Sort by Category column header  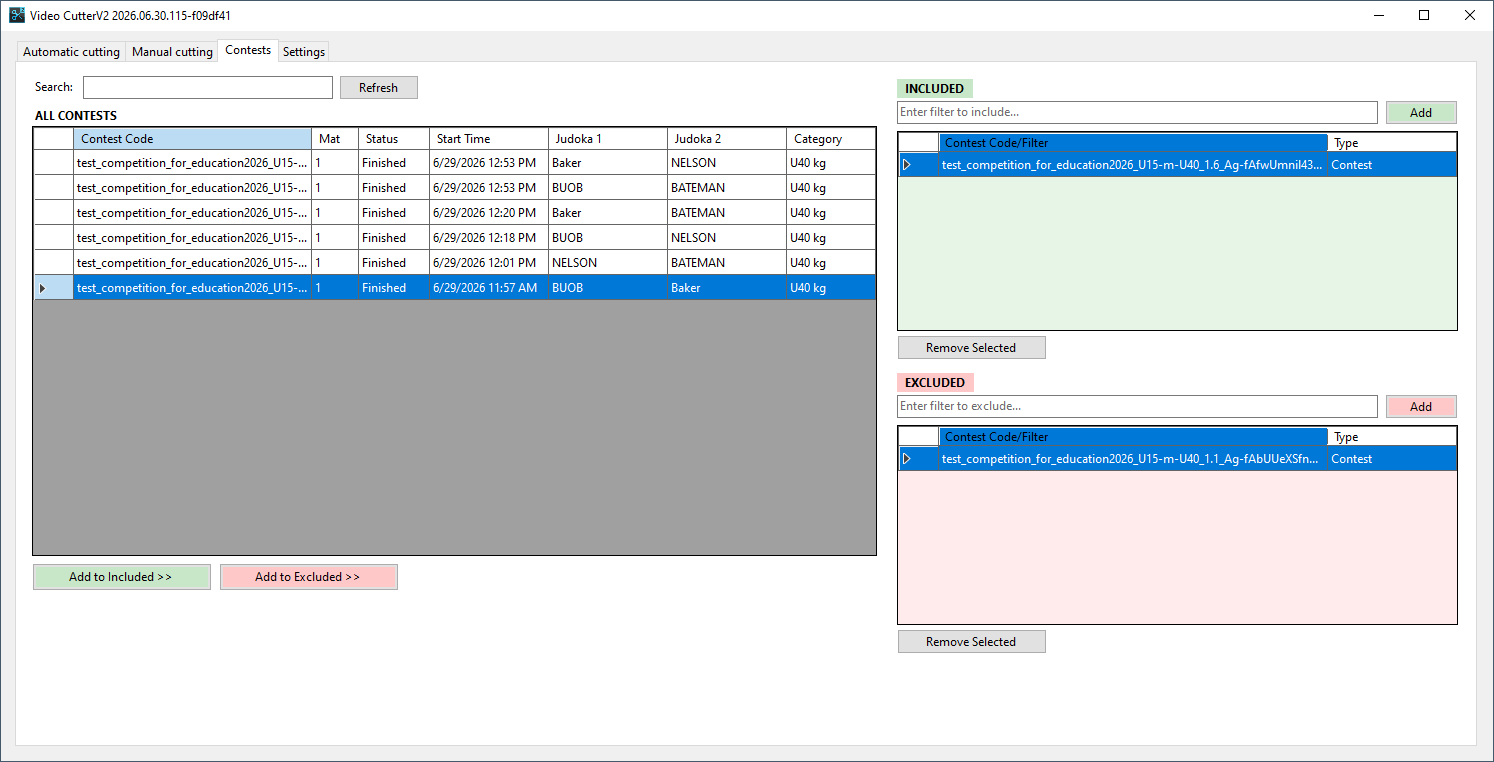[831, 139]
